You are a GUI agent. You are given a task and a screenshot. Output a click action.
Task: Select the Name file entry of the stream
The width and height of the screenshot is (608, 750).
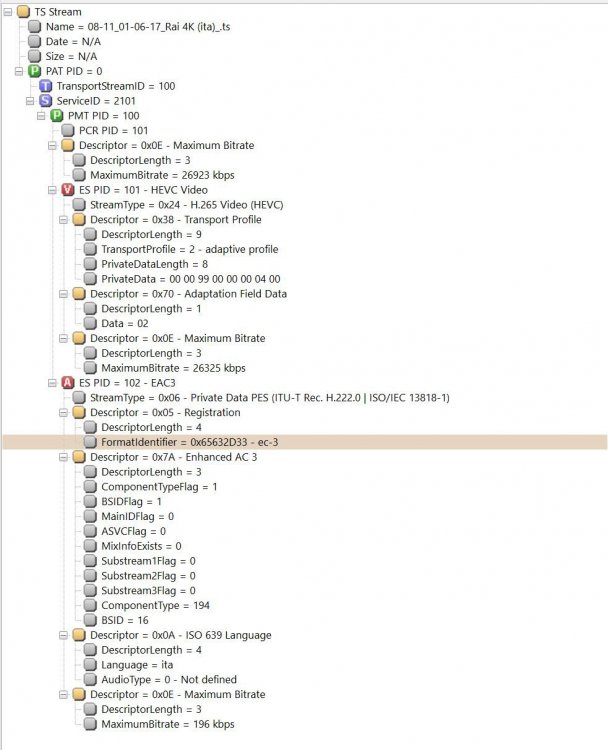coord(138,27)
